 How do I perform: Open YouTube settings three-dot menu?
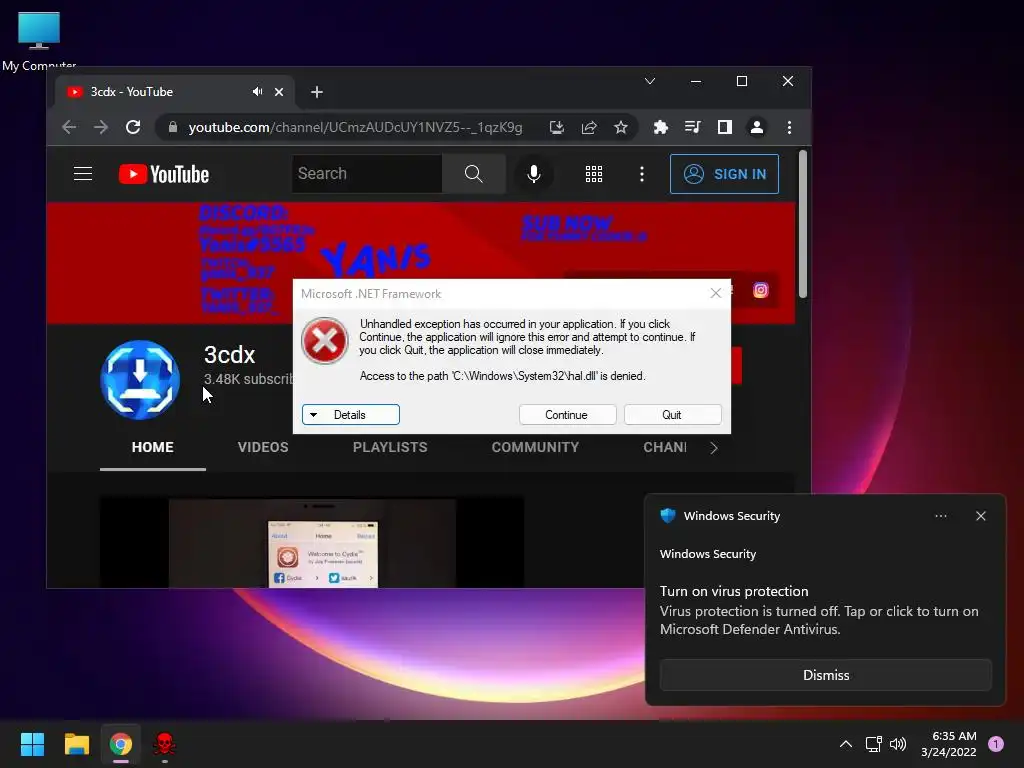pyautogui.click(x=642, y=174)
